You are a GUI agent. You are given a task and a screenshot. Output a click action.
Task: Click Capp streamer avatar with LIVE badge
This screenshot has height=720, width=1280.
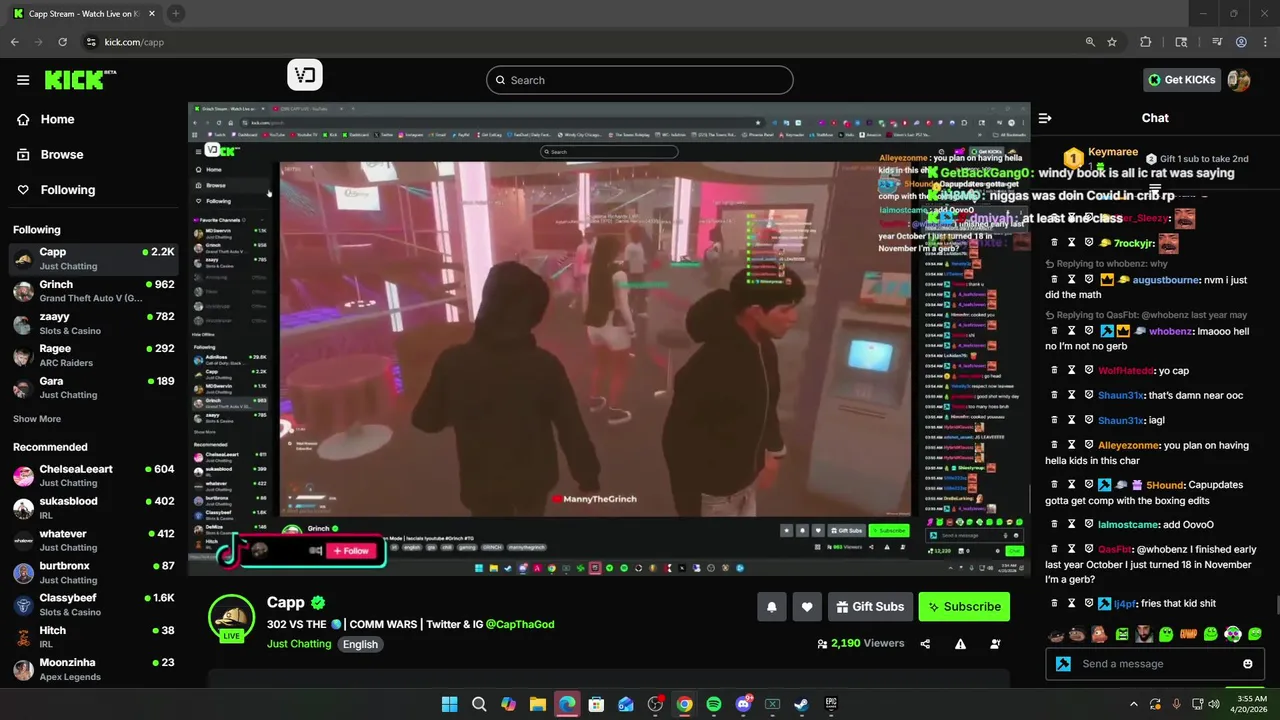pyautogui.click(x=231, y=618)
